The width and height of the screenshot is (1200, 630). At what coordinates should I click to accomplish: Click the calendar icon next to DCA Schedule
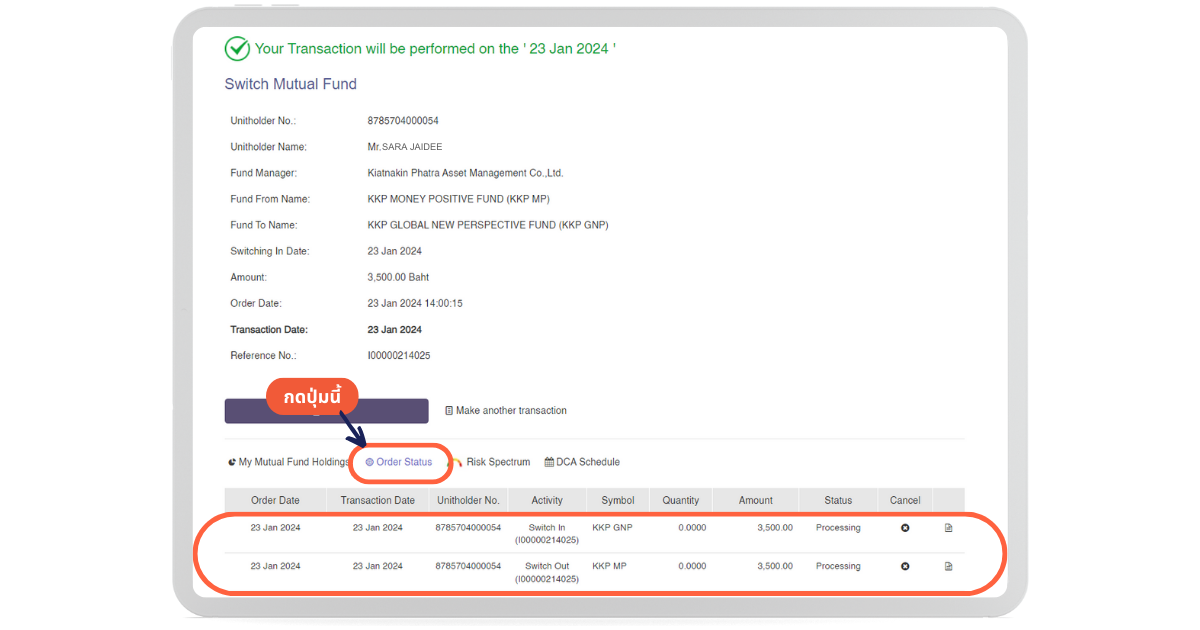[x=549, y=462]
